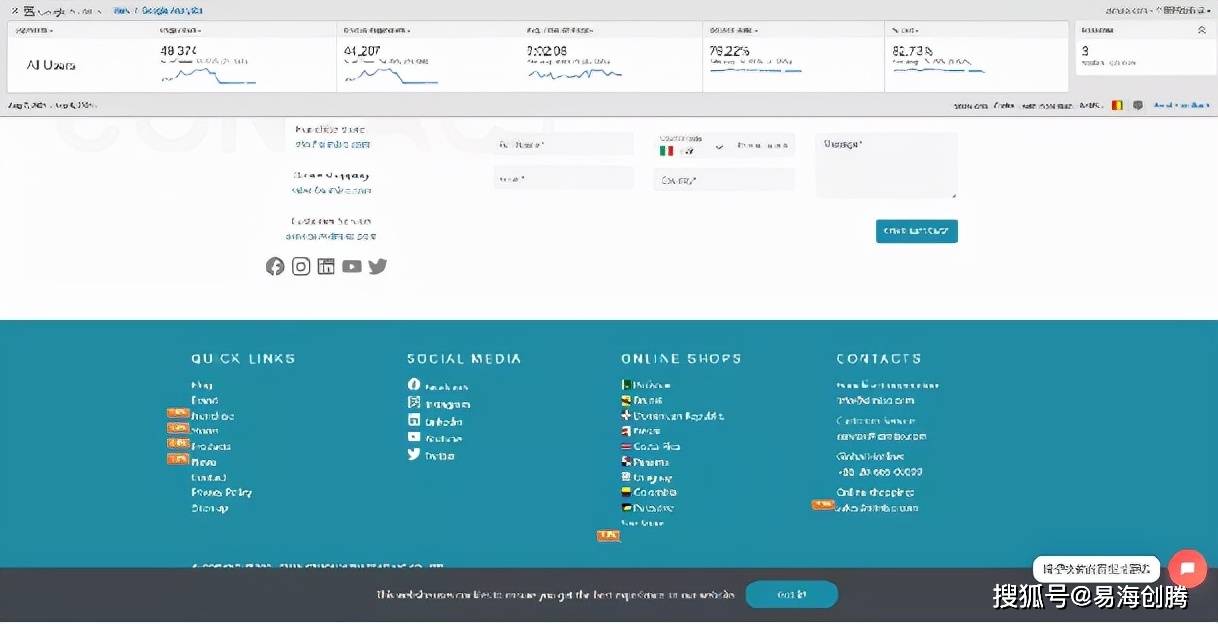Open the Brand quick link

[x=204, y=400]
